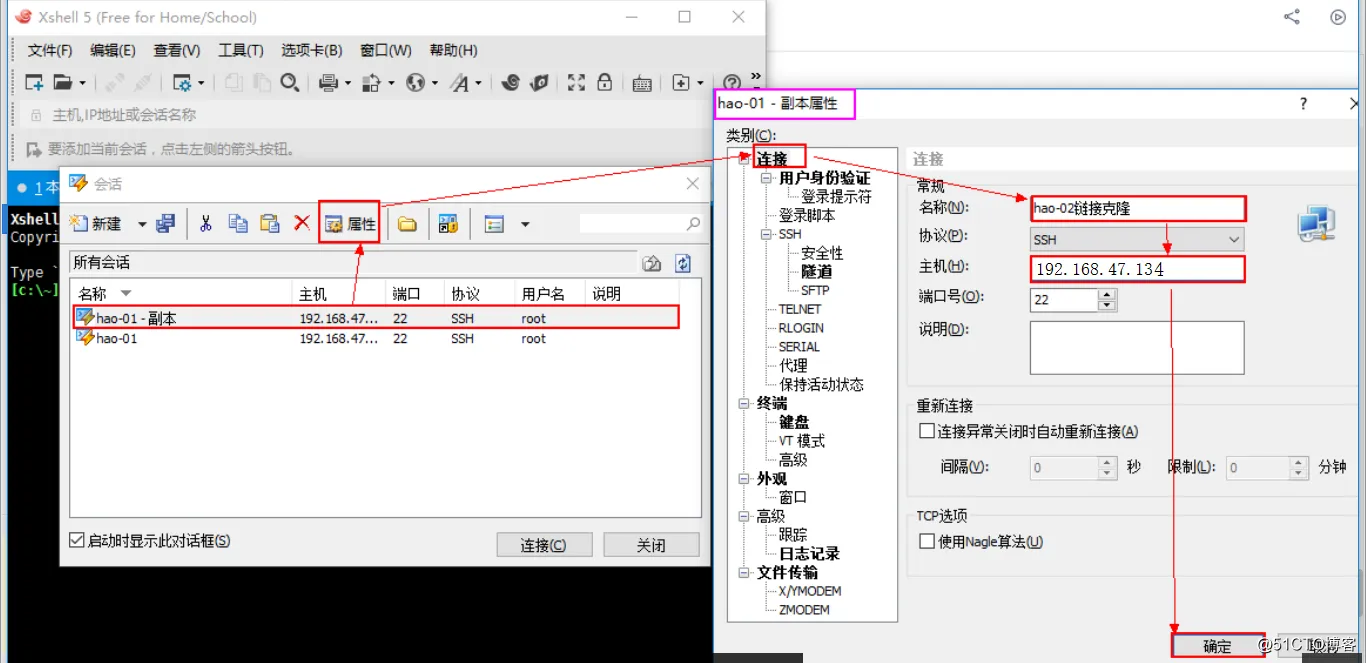Image resolution: width=1366 pixels, height=663 pixels.
Task: Click the go up folder icon beside 所有会话
Action: (x=652, y=263)
